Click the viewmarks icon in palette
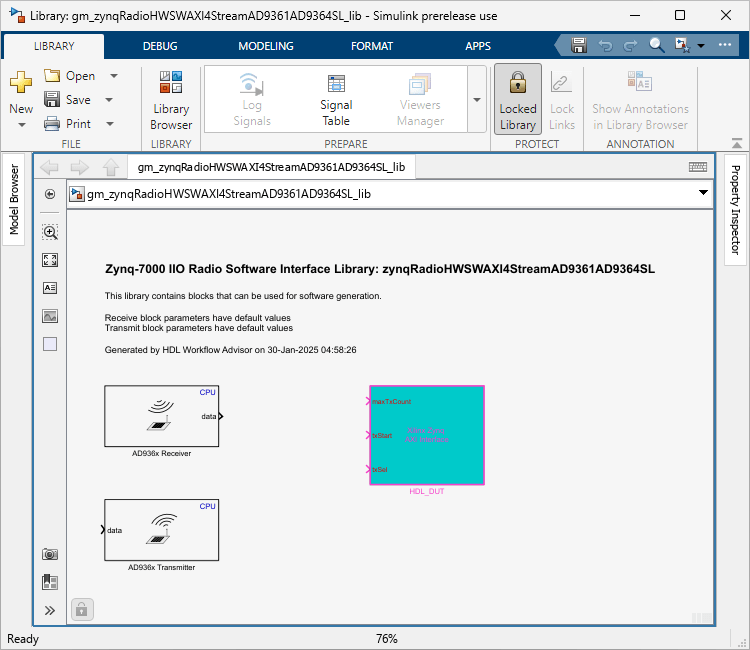The height and width of the screenshot is (650, 750). point(50,582)
